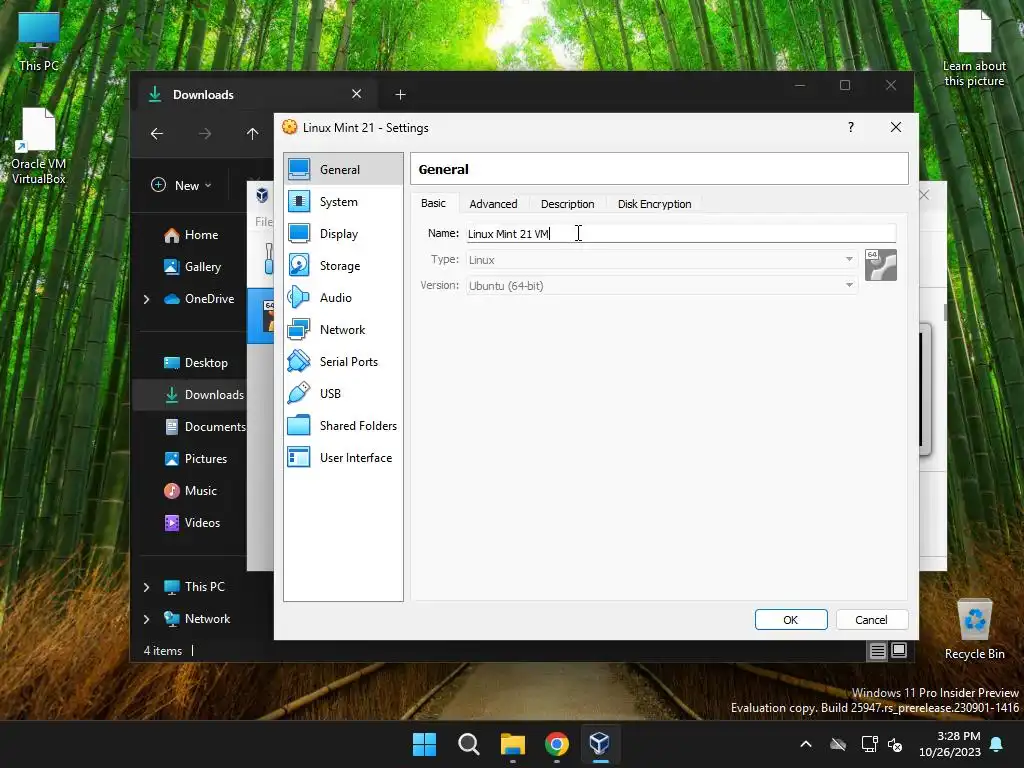Switch Explorer to details view

pyautogui.click(x=877, y=650)
